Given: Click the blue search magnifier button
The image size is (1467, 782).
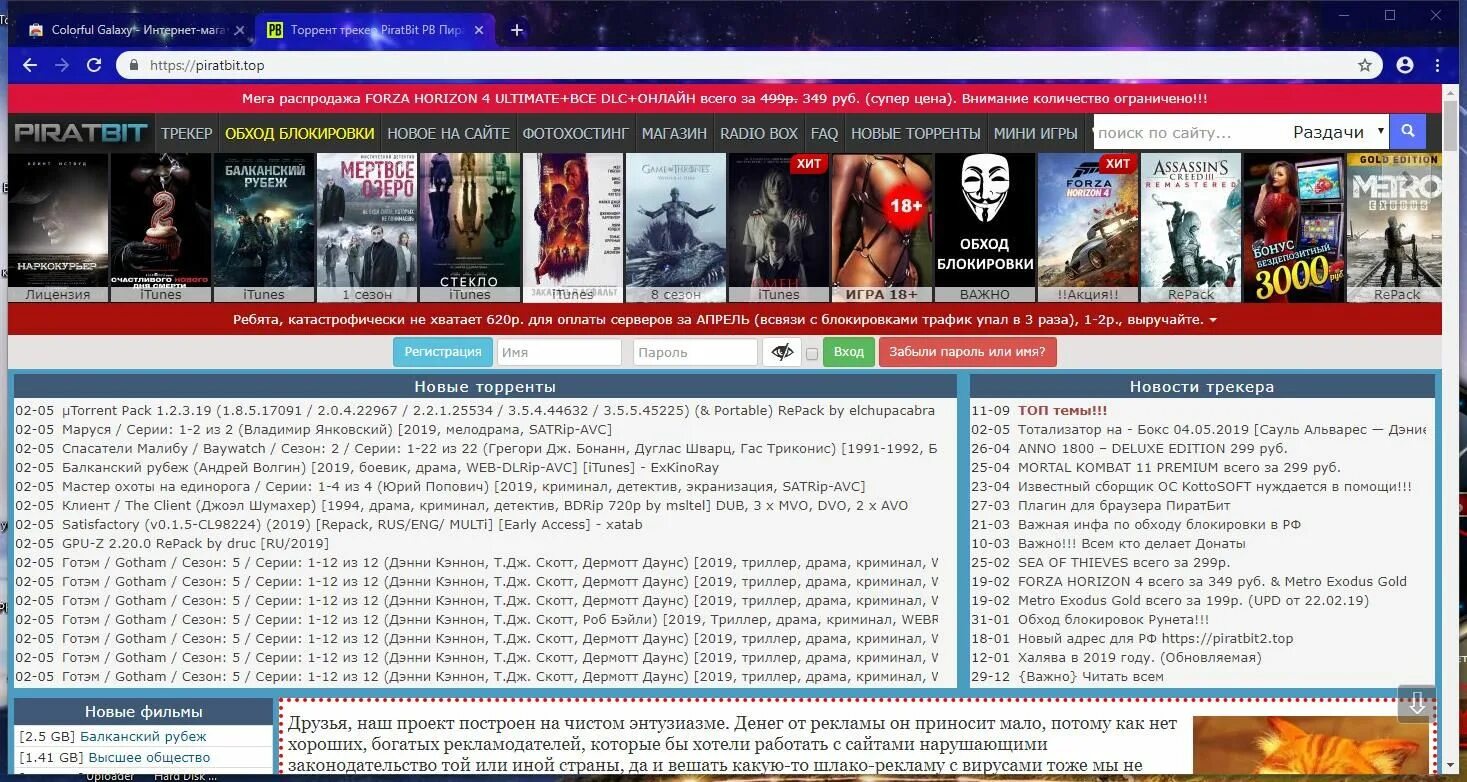Looking at the screenshot, I should pyautogui.click(x=1408, y=131).
